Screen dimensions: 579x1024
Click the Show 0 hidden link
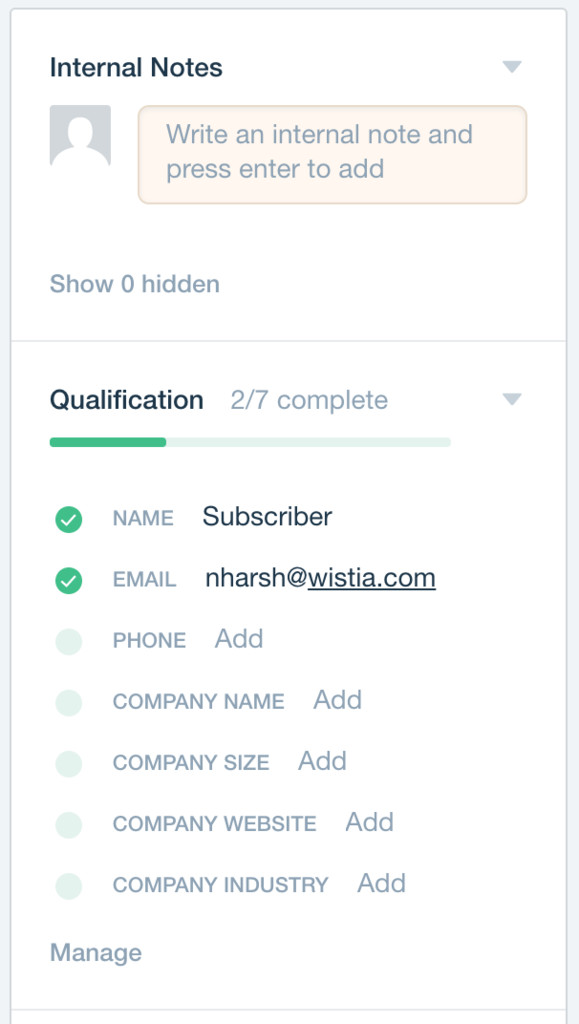click(134, 284)
